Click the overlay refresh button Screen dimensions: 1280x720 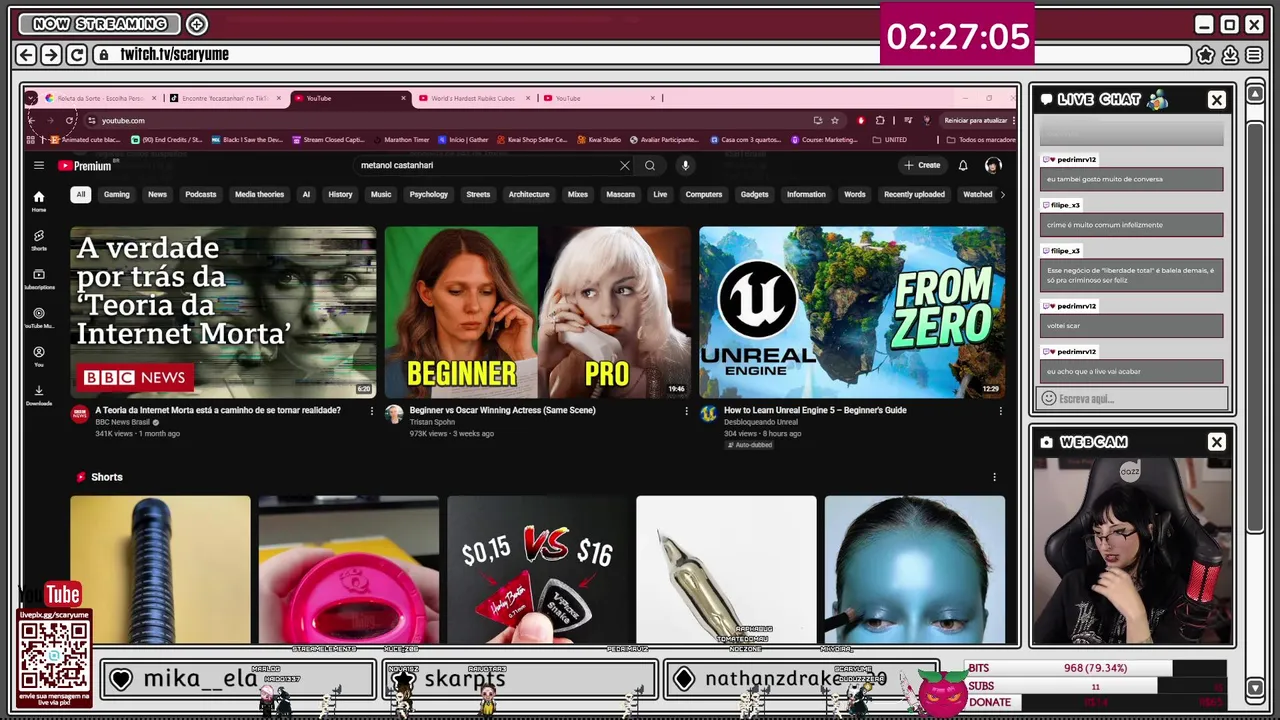coord(75,55)
